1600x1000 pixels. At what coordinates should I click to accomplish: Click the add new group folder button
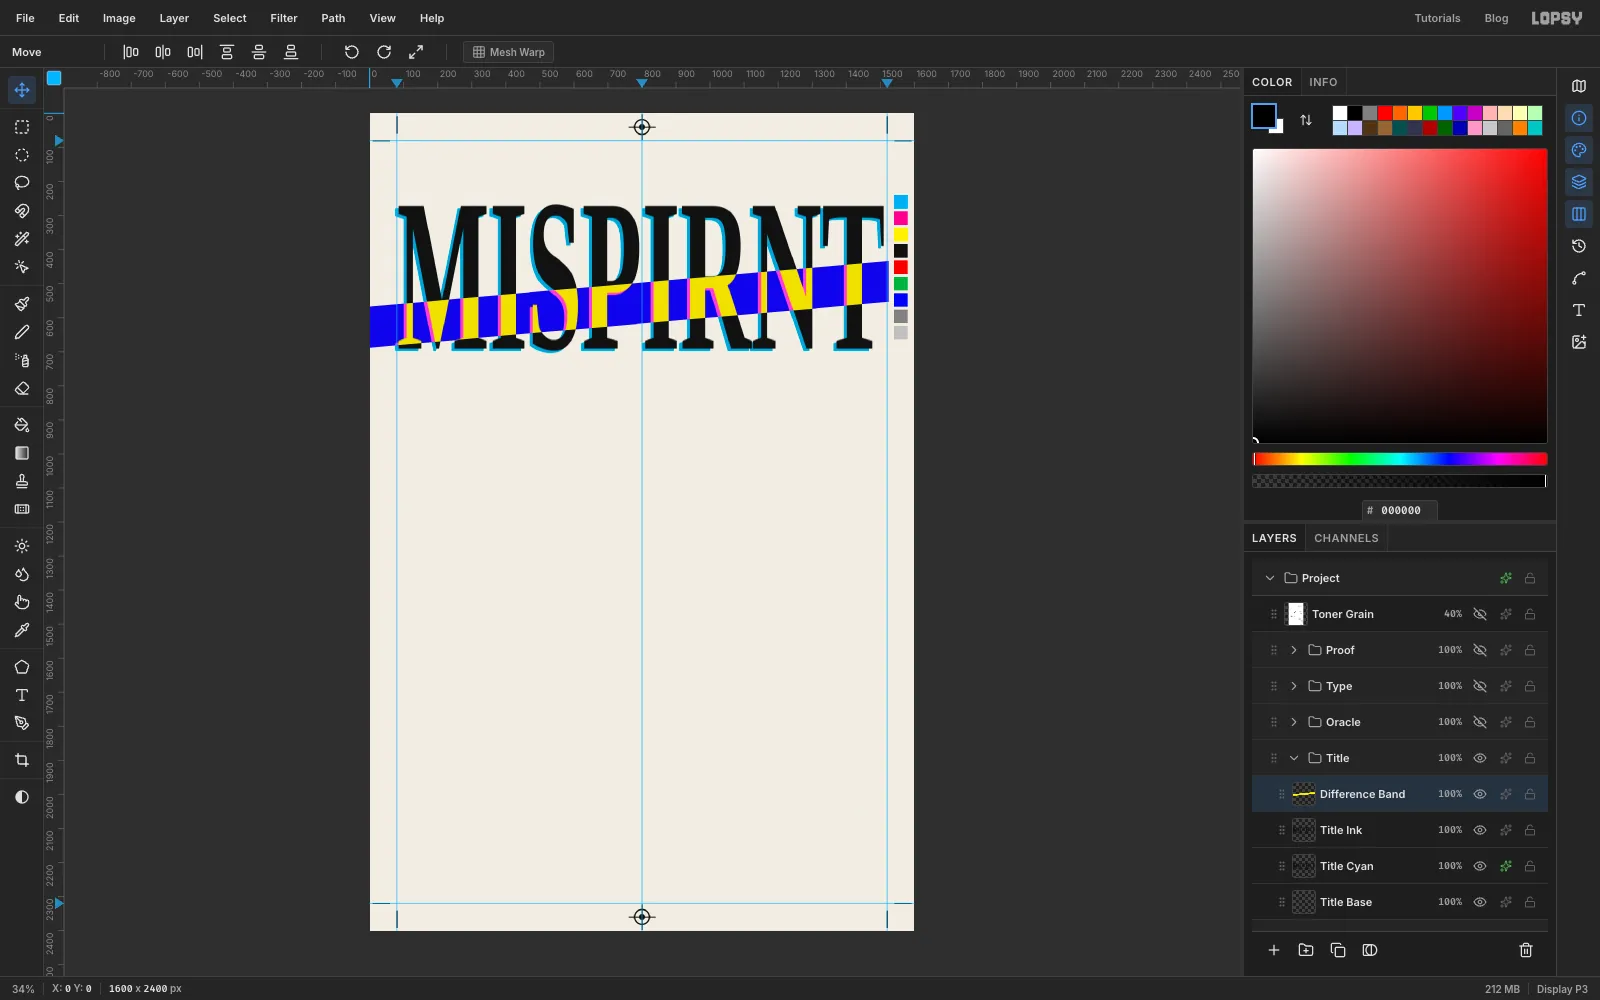(1306, 950)
